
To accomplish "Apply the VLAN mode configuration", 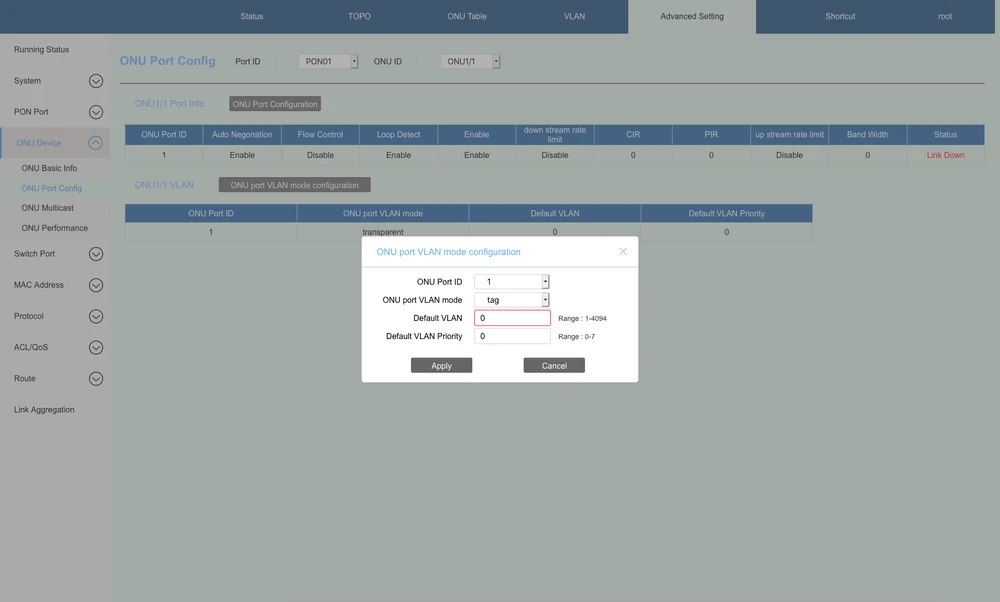I will tap(441, 366).
